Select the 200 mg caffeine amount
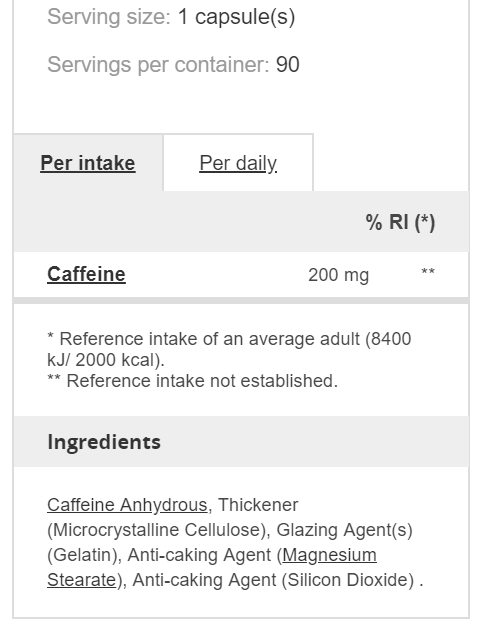 pos(339,275)
